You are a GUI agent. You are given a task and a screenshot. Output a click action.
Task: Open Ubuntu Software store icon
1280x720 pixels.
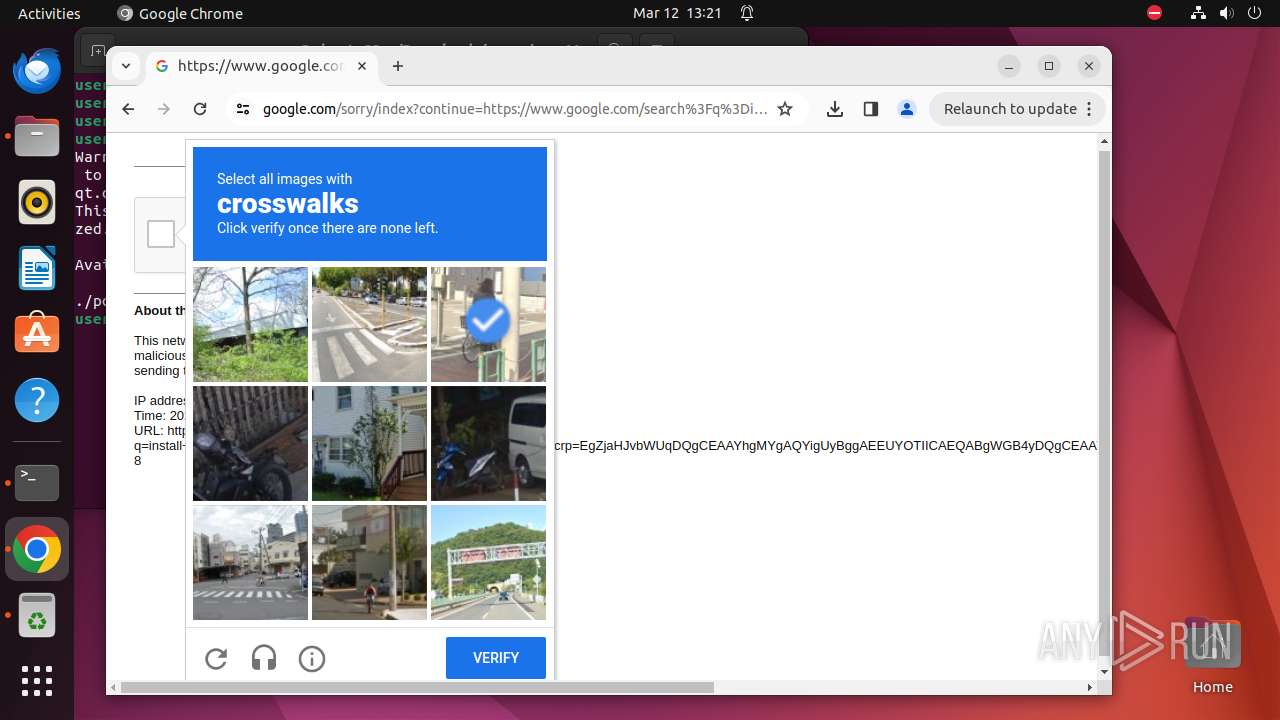click(x=37, y=334)
